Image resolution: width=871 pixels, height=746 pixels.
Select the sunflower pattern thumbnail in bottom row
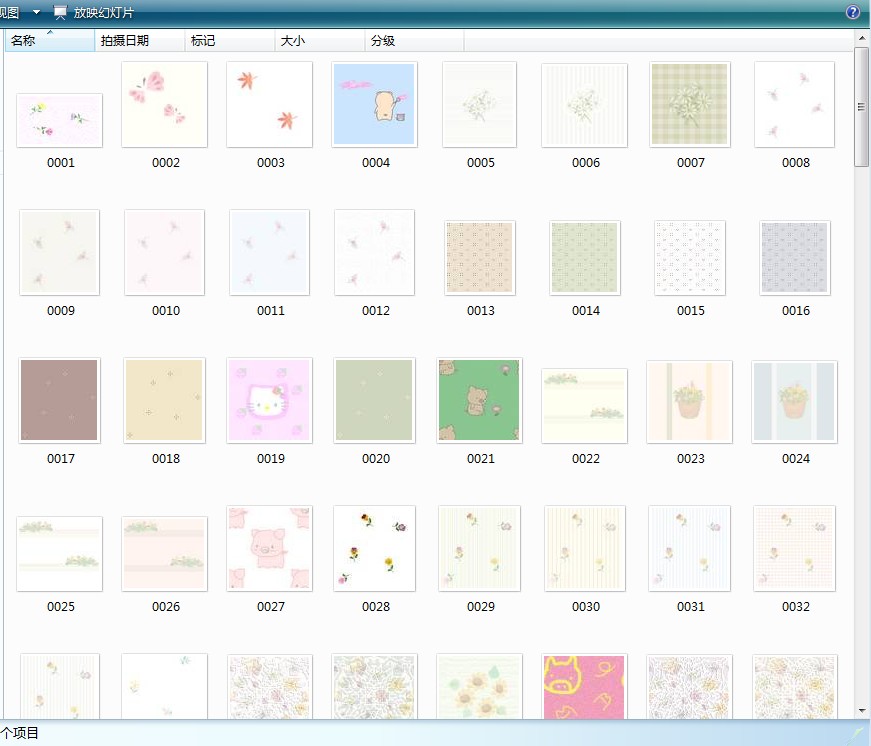click(x=479, y=687)
